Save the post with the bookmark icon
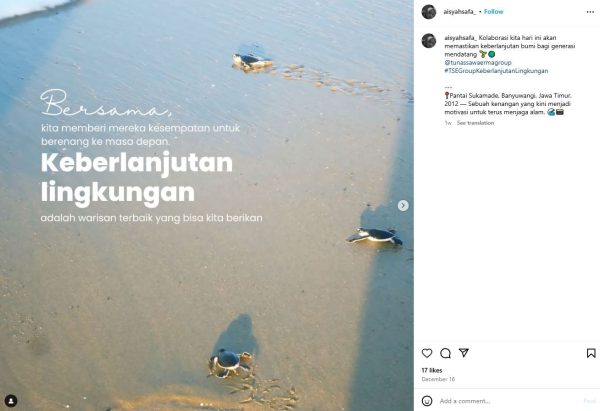The image size is (600, 411). click(591, 353)
